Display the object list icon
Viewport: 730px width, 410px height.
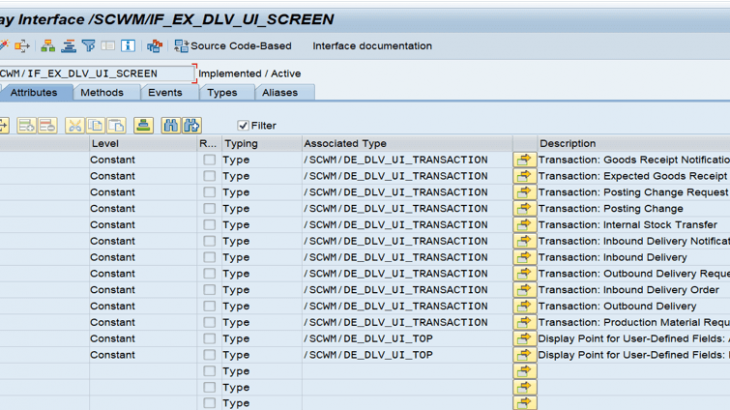68,46
